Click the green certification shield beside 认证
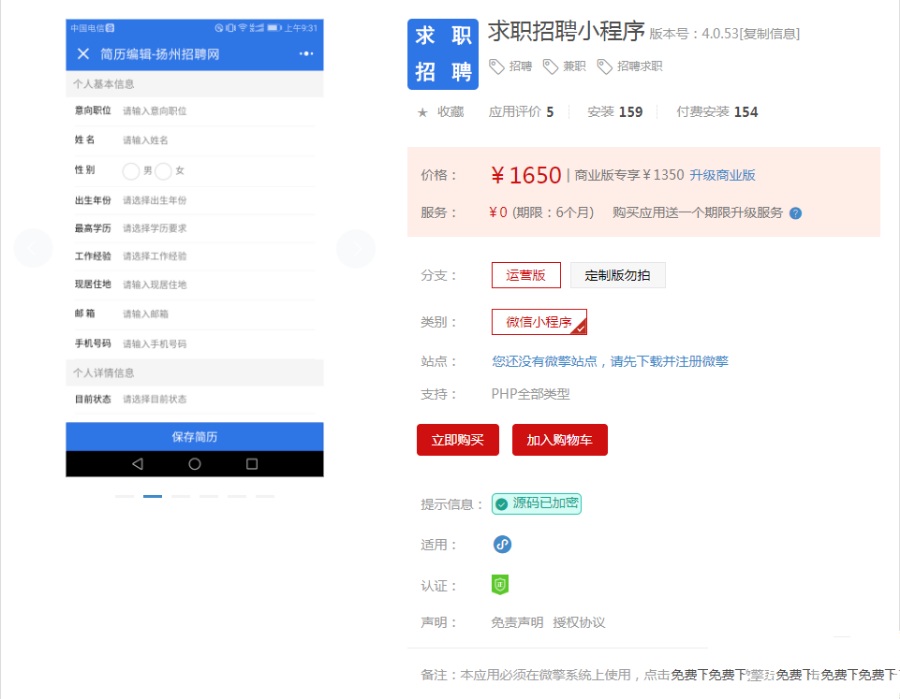The height and width of the screenshot is (699, 900). click(499, 584)
